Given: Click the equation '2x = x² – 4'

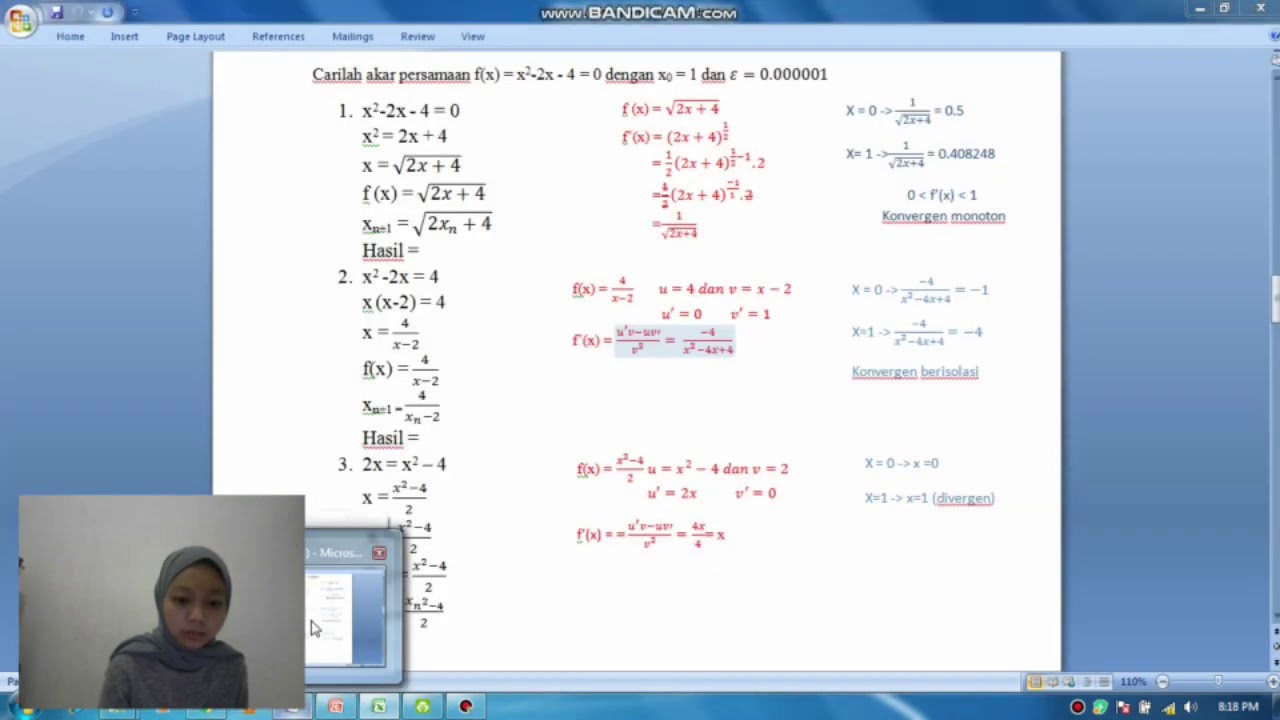Looking at the screenshot, I should tap(404, 464).
